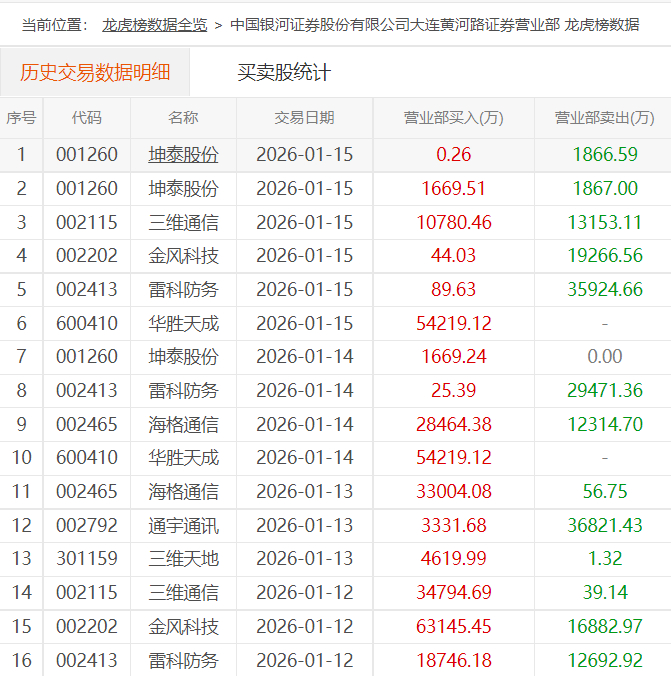Click buy amount 3331.68
Screen dimensions: 671x676
click(454, 526)
